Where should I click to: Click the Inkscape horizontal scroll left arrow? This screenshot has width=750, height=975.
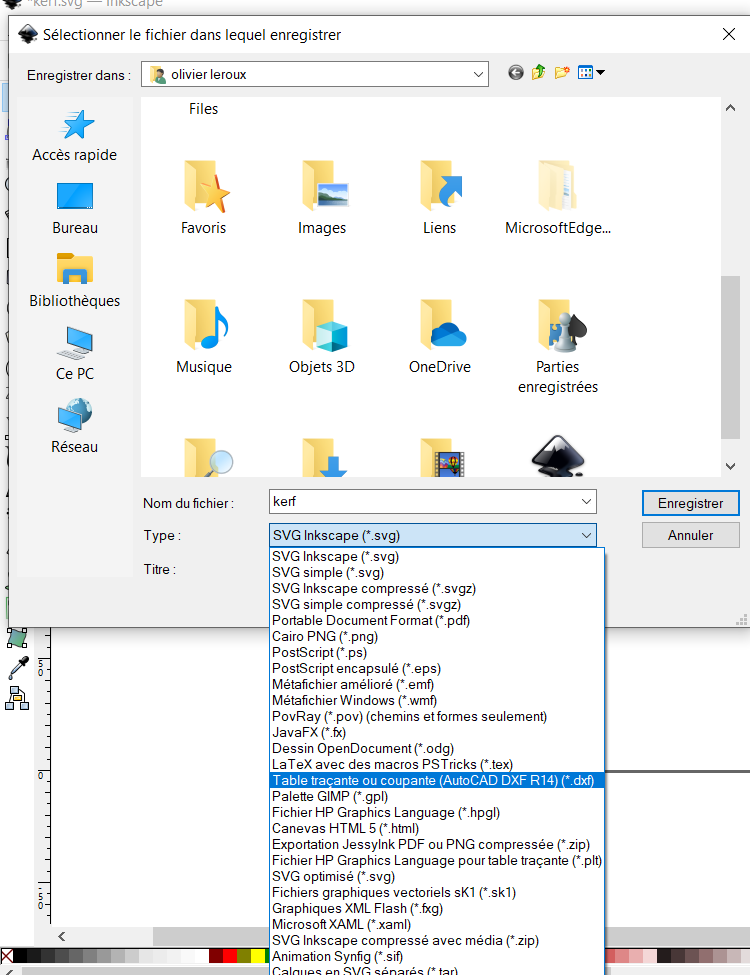click(x=62, y=936)
